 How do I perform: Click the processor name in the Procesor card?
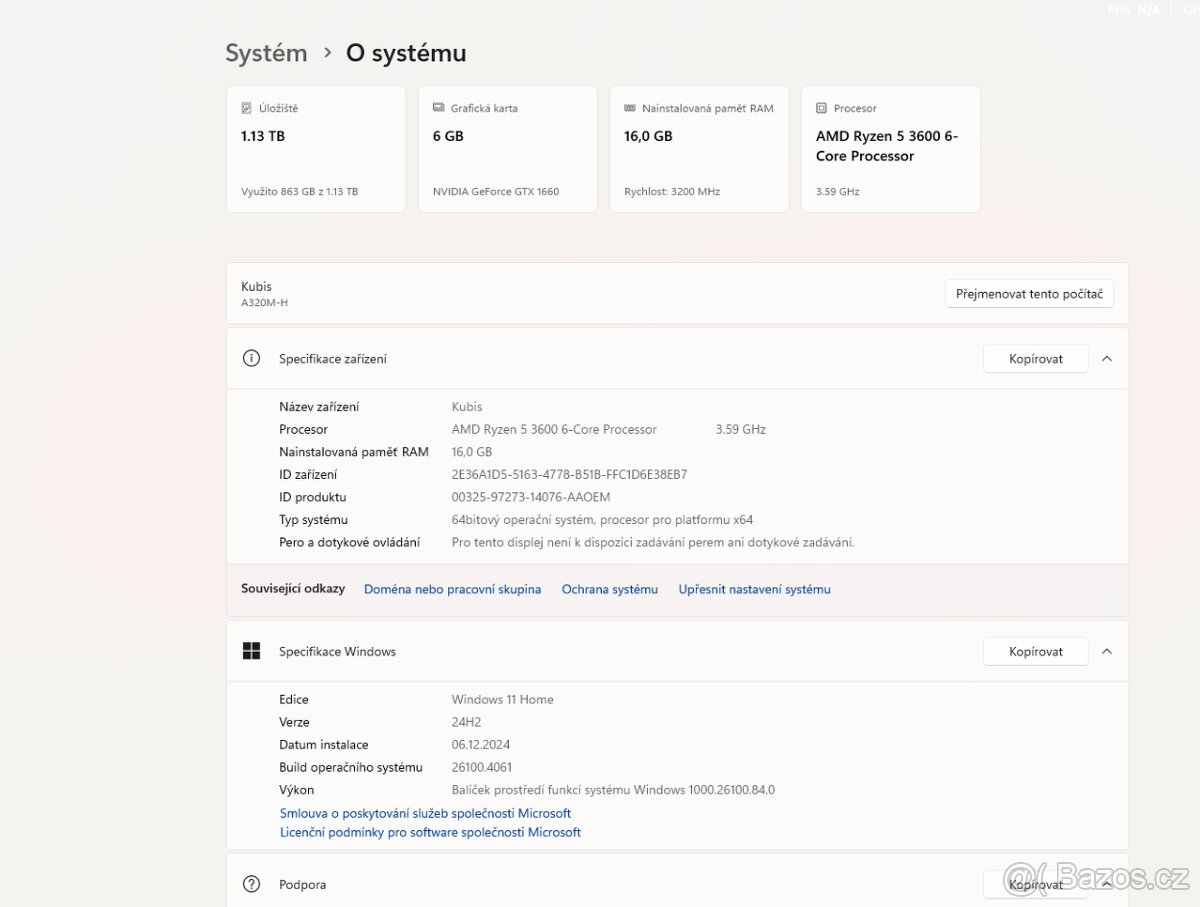pyautogui.click(x=887, y=146)
